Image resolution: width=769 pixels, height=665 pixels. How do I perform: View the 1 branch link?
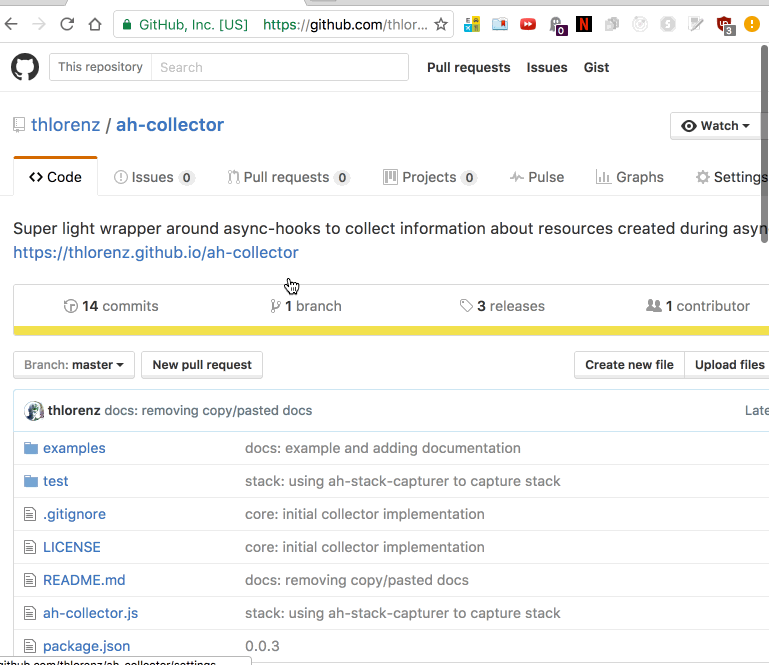pos(306,306)
